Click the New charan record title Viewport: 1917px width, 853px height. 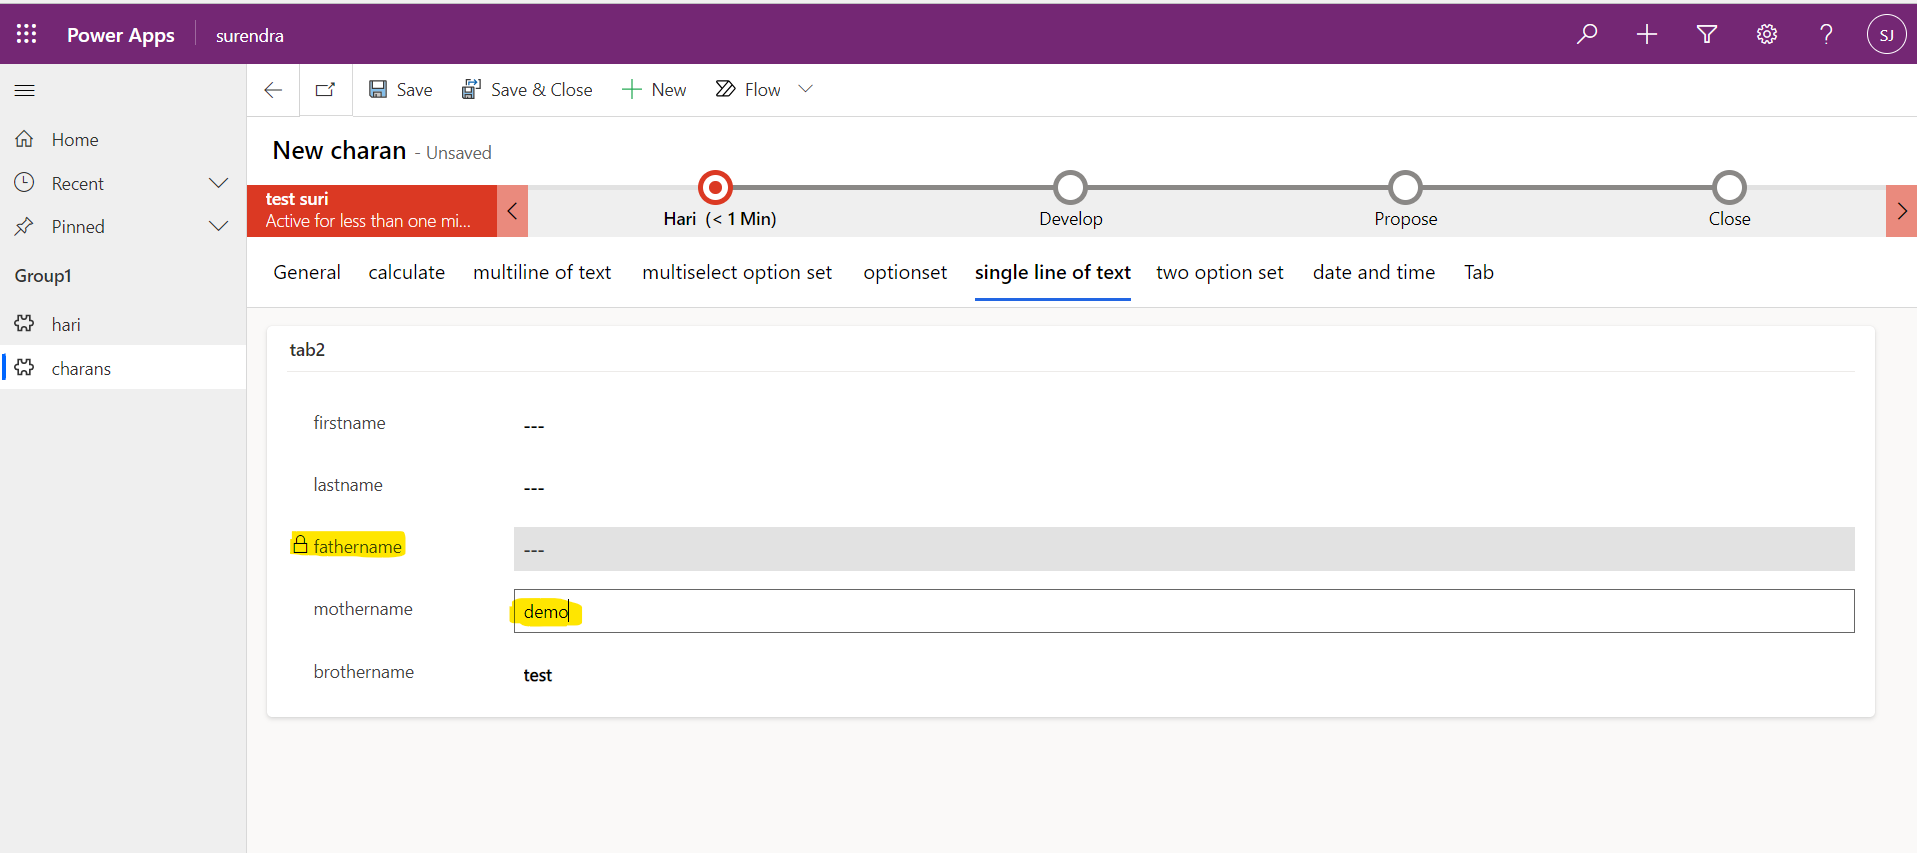[339, 150]
